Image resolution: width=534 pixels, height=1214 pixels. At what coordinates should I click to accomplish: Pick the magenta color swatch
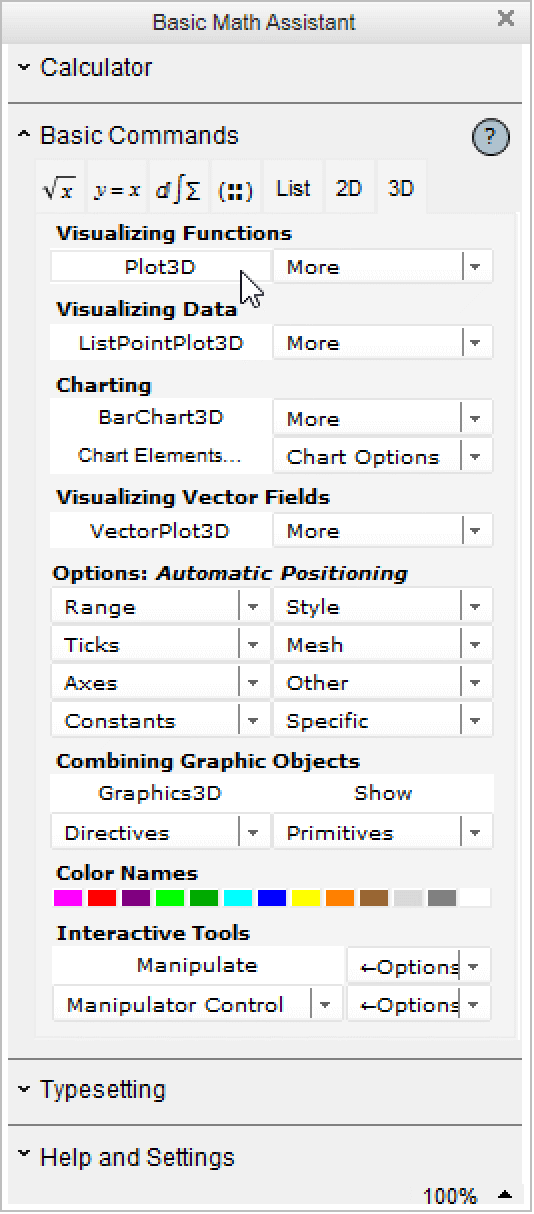point(67,898)
